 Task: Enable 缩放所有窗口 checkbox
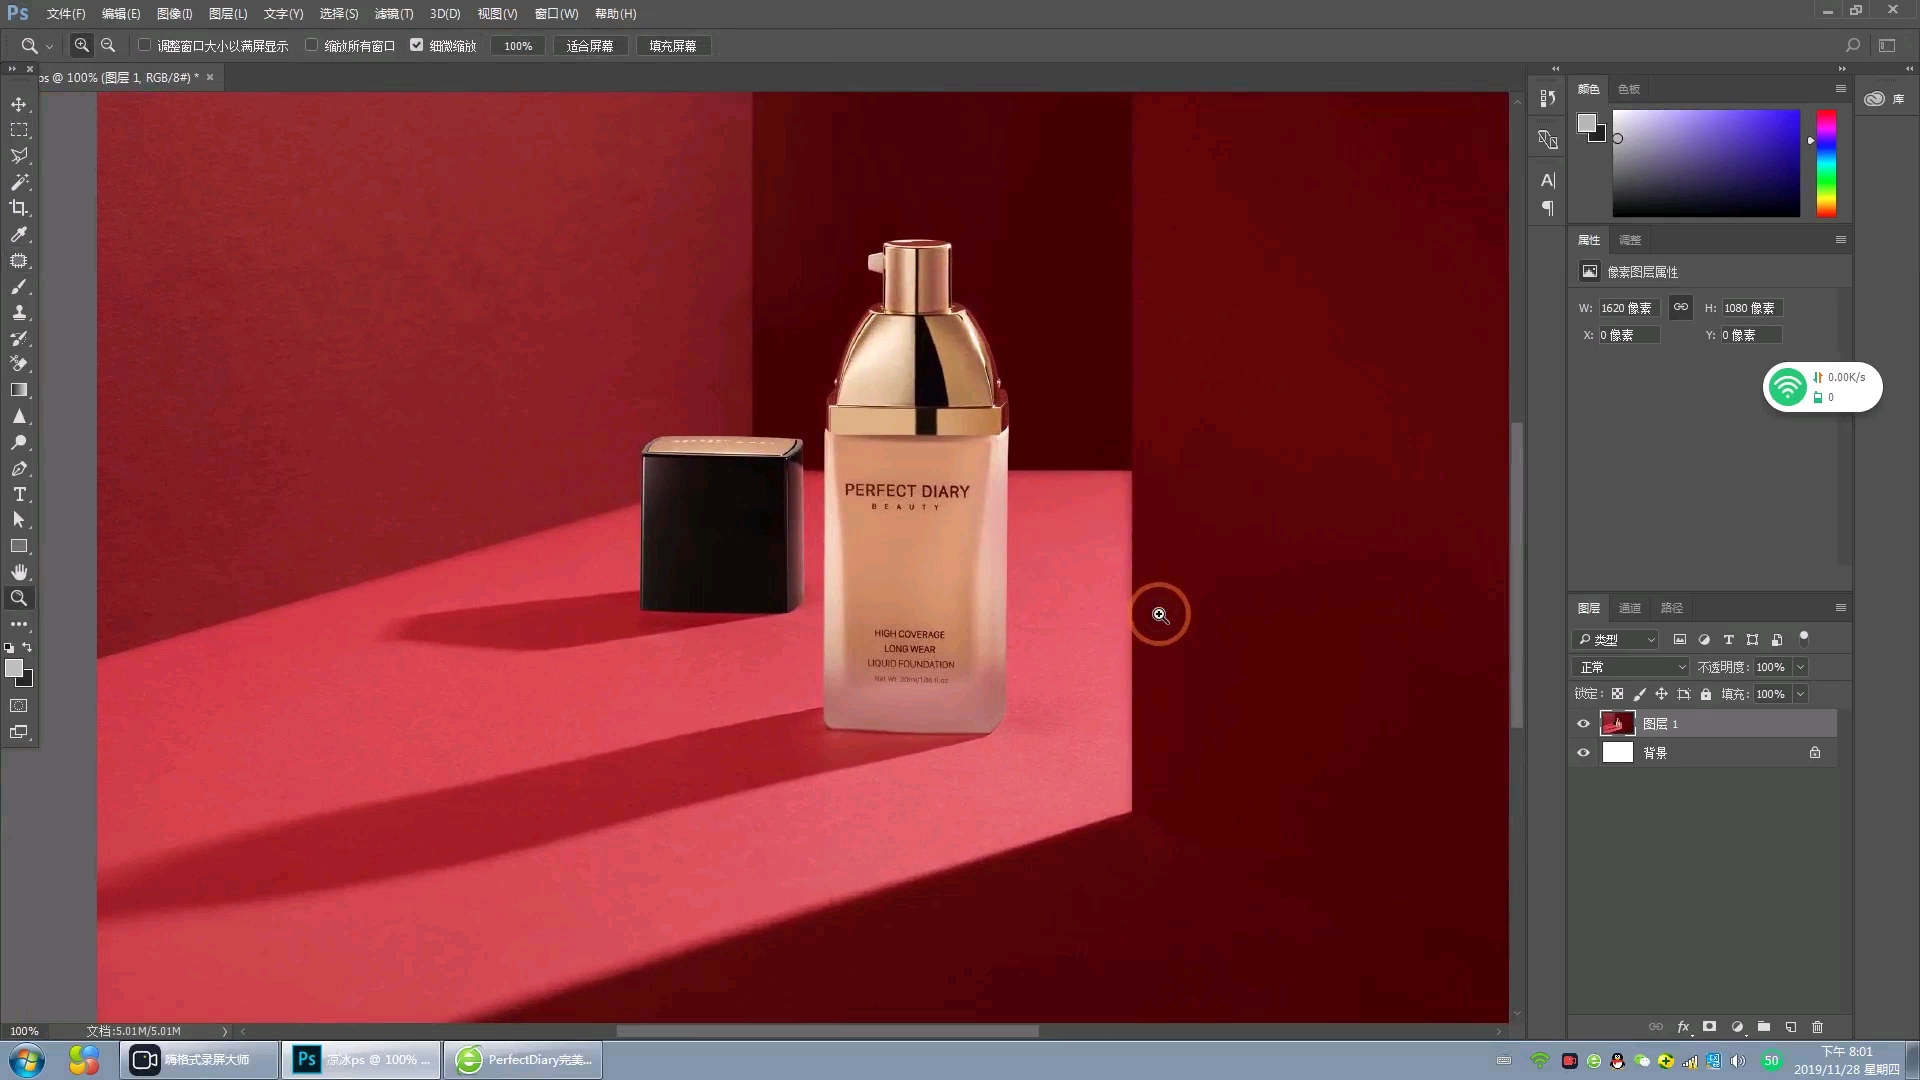click(x=312, y=45)
